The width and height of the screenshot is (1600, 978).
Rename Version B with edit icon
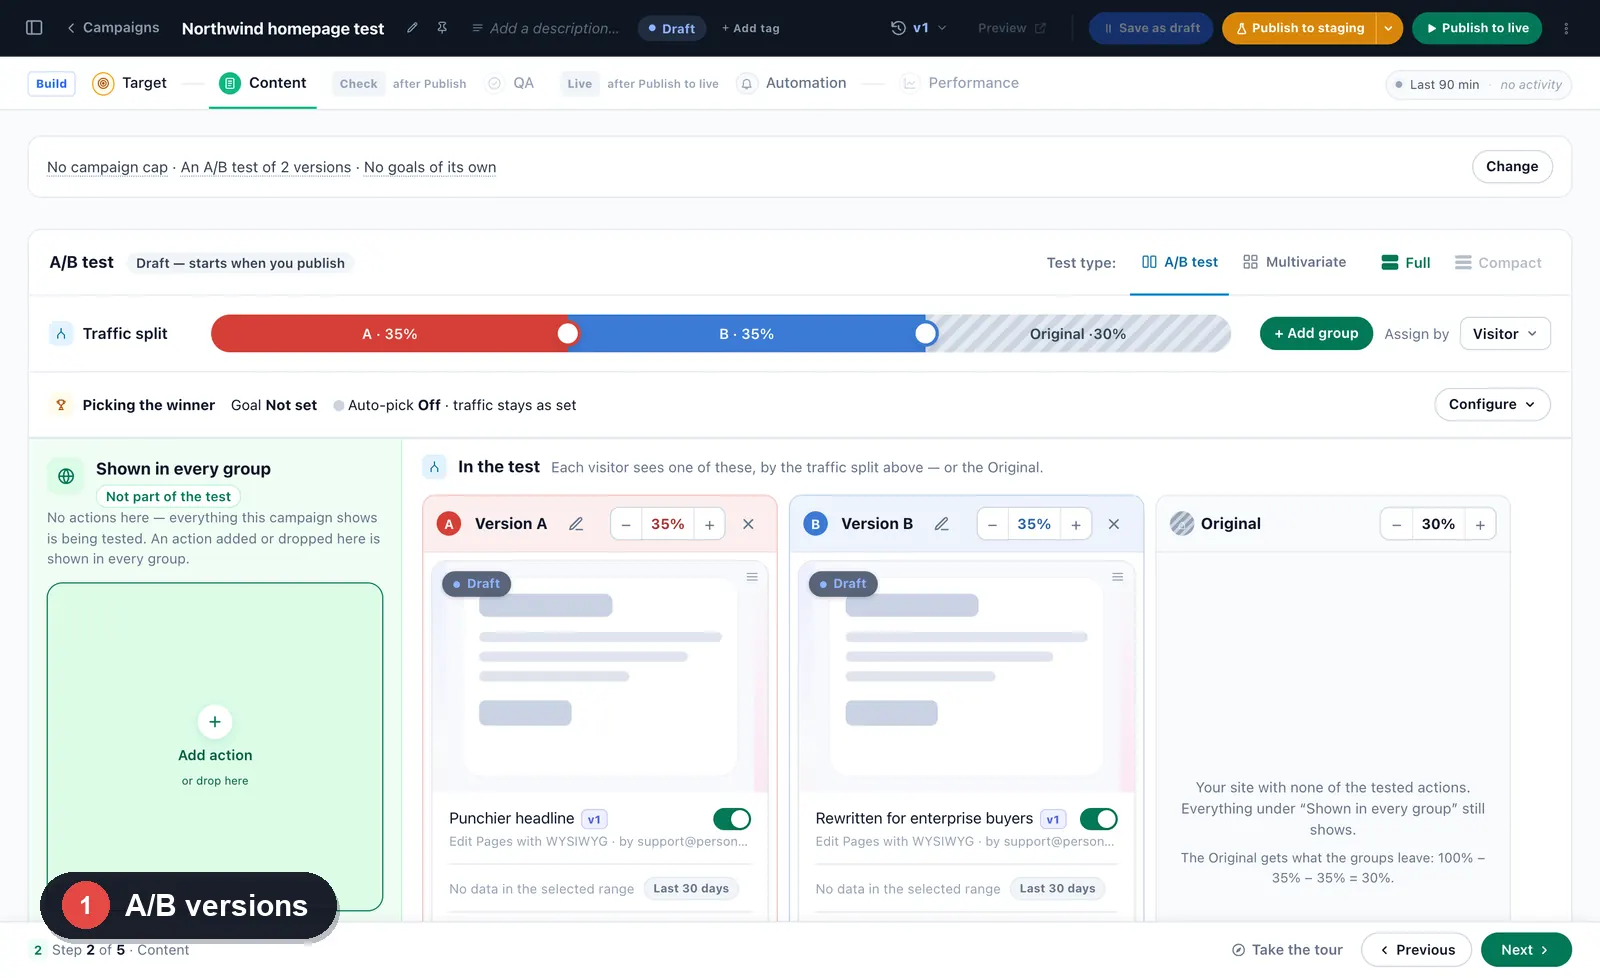[942, 524]
